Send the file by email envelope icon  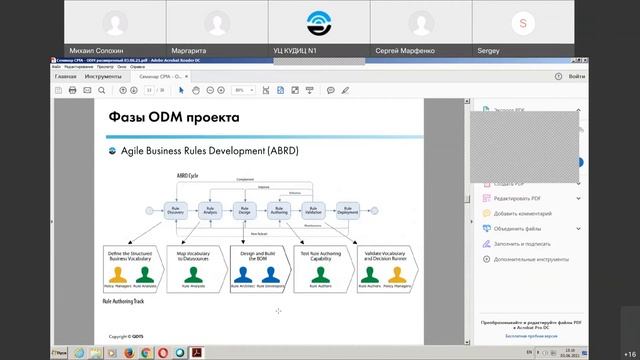pos(87,90)
